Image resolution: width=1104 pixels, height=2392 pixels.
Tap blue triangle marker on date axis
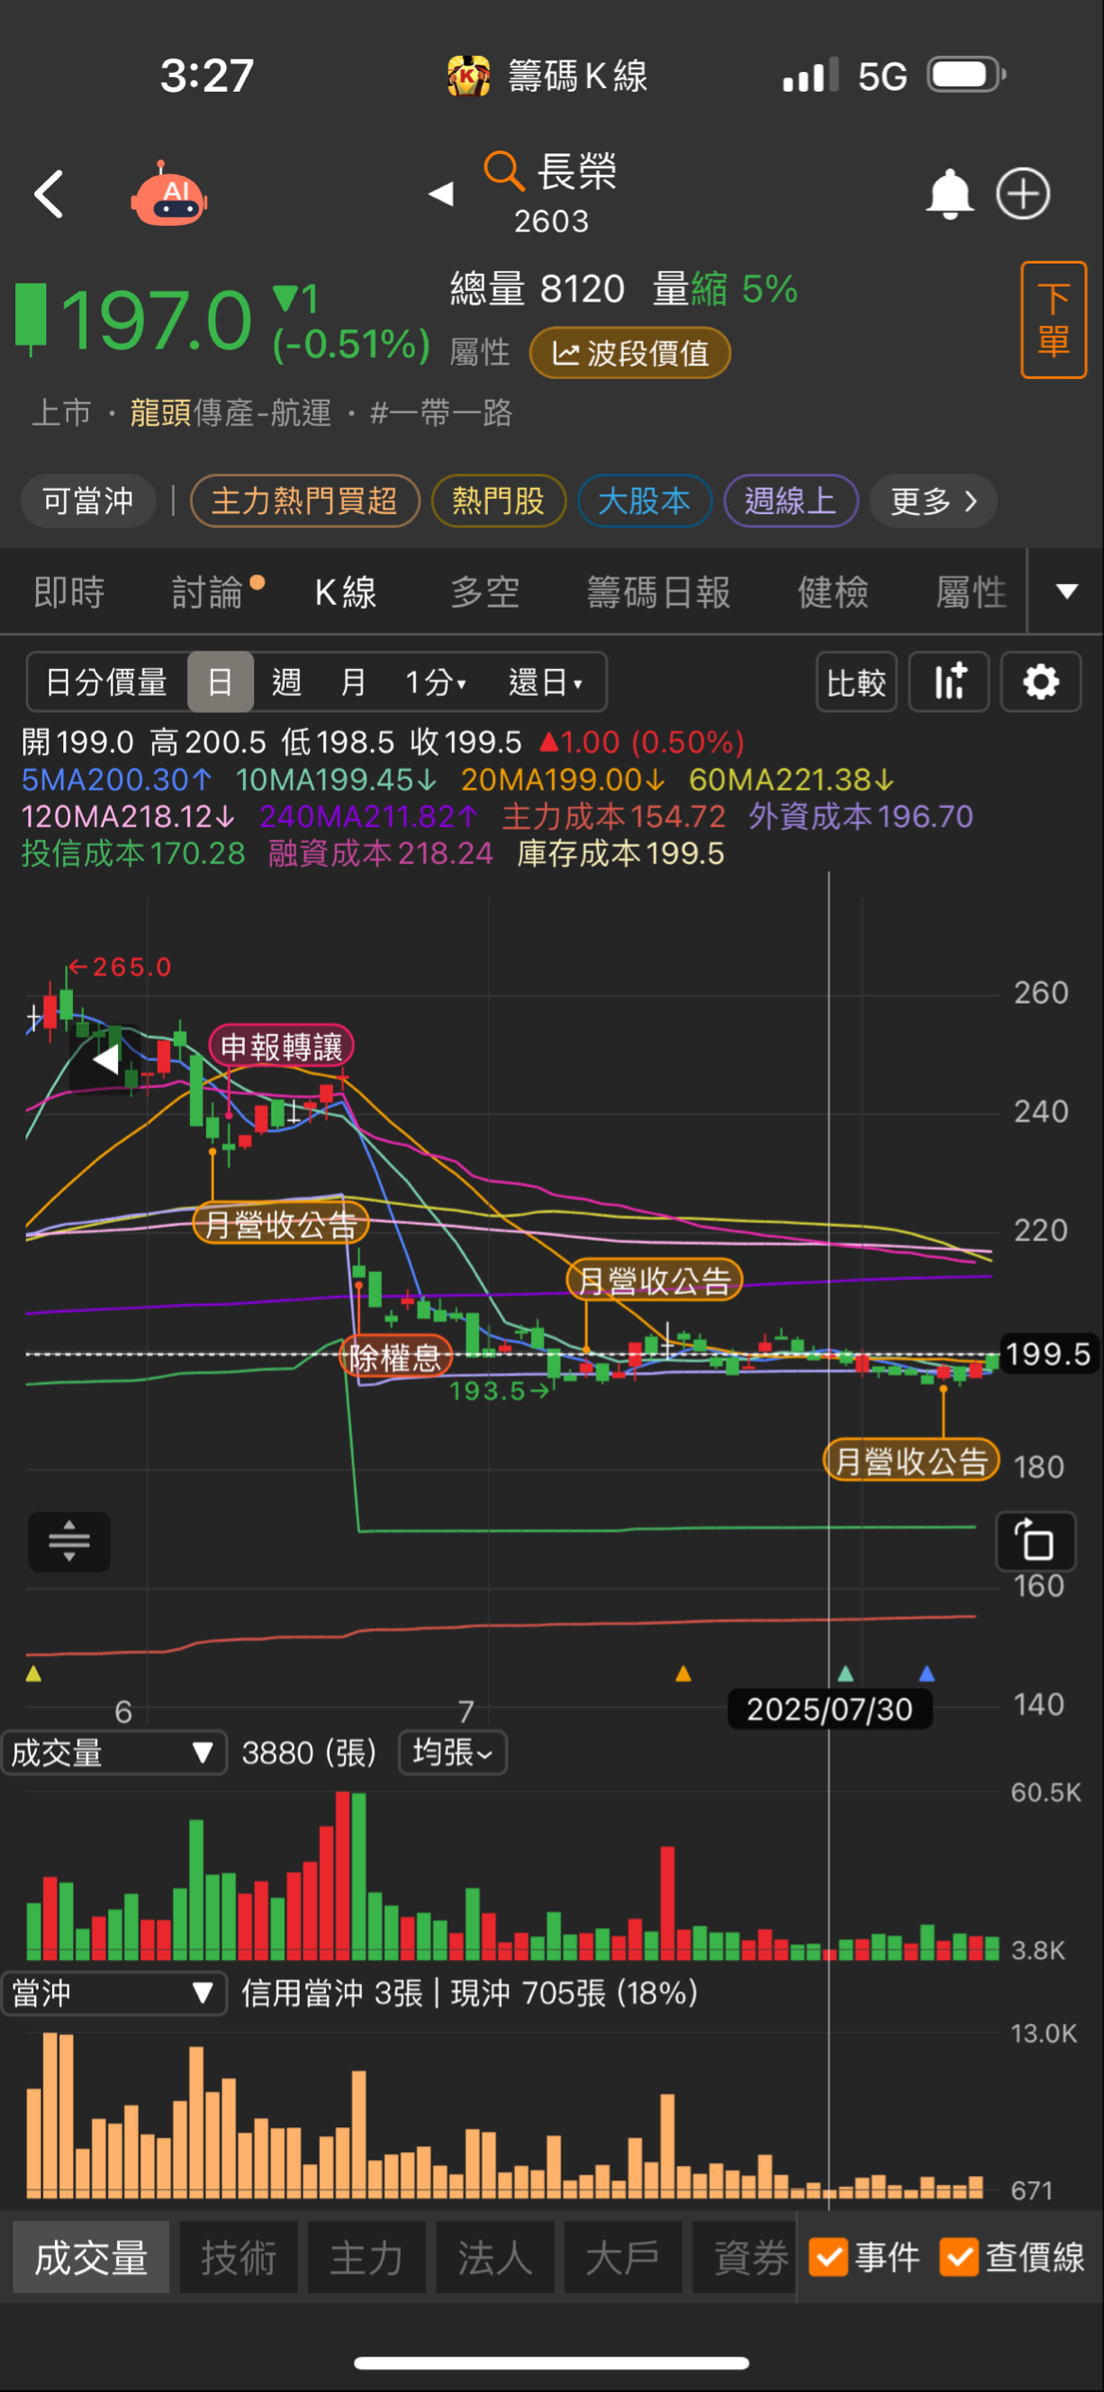(x=926, y=1673)
